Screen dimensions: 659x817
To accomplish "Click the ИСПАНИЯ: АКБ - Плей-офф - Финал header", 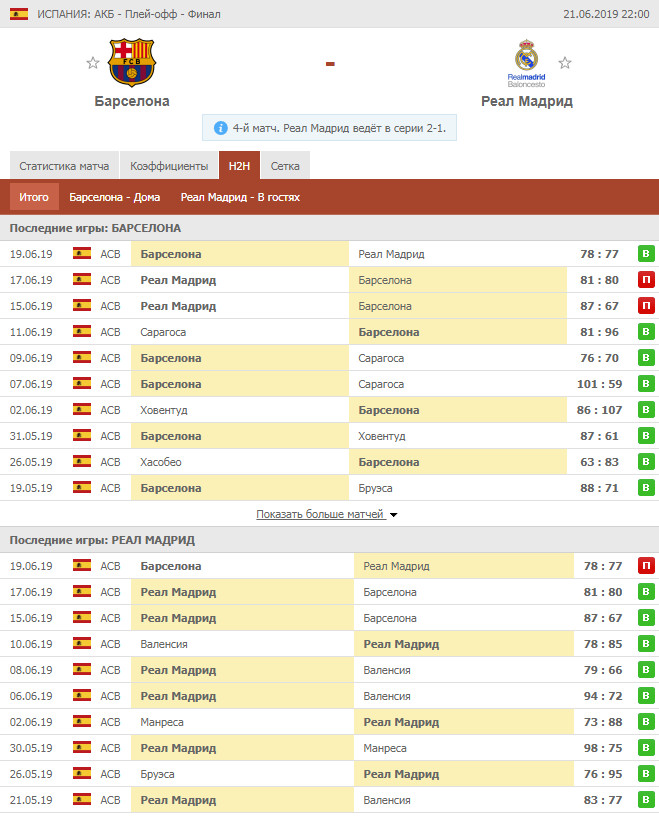I will point(129,14).
